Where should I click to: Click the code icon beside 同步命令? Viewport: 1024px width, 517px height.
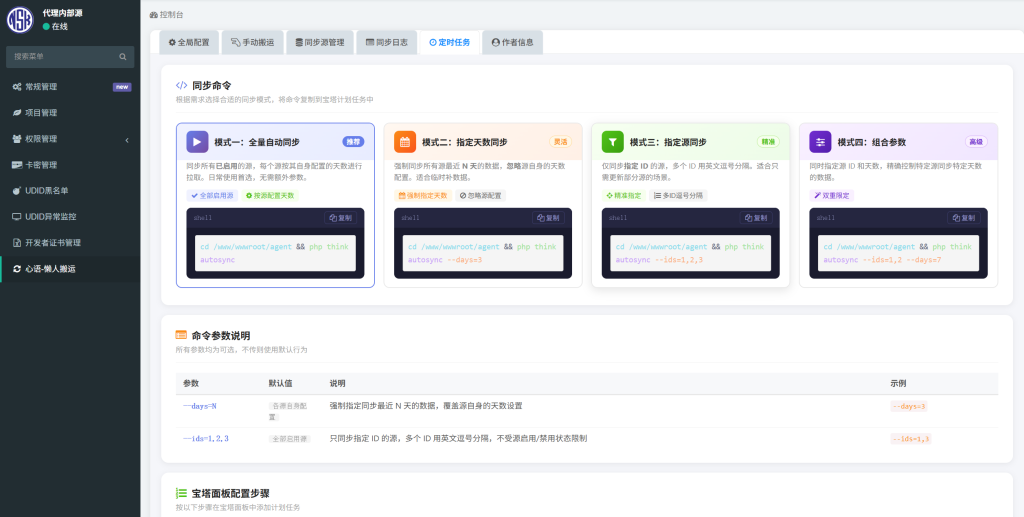182,86
